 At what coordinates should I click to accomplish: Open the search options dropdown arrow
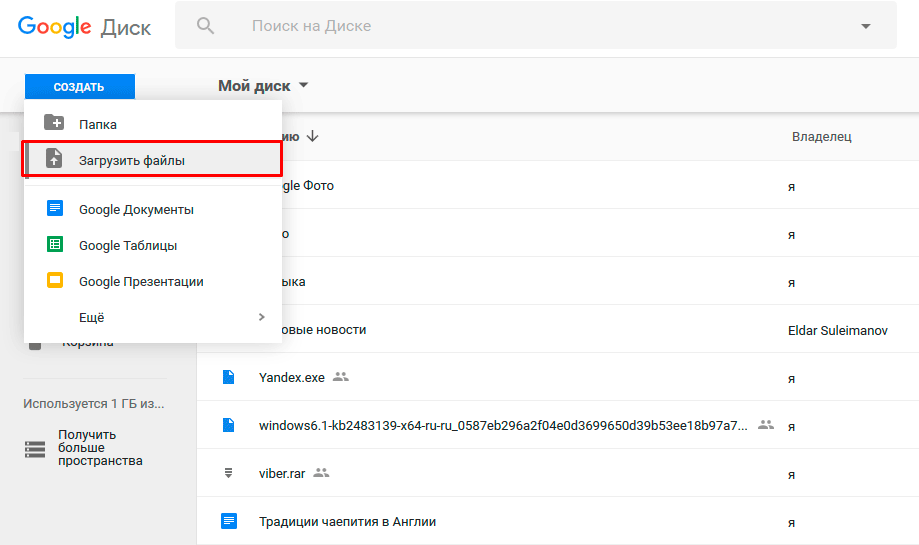(865, 27)
